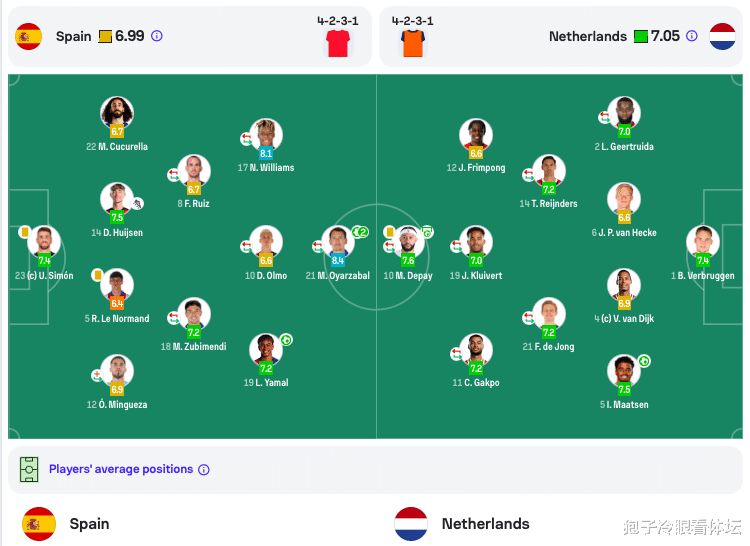750x546 pixels.
Task: Open Spain's red jersey kit icon
Action: (x=338, y=43)
